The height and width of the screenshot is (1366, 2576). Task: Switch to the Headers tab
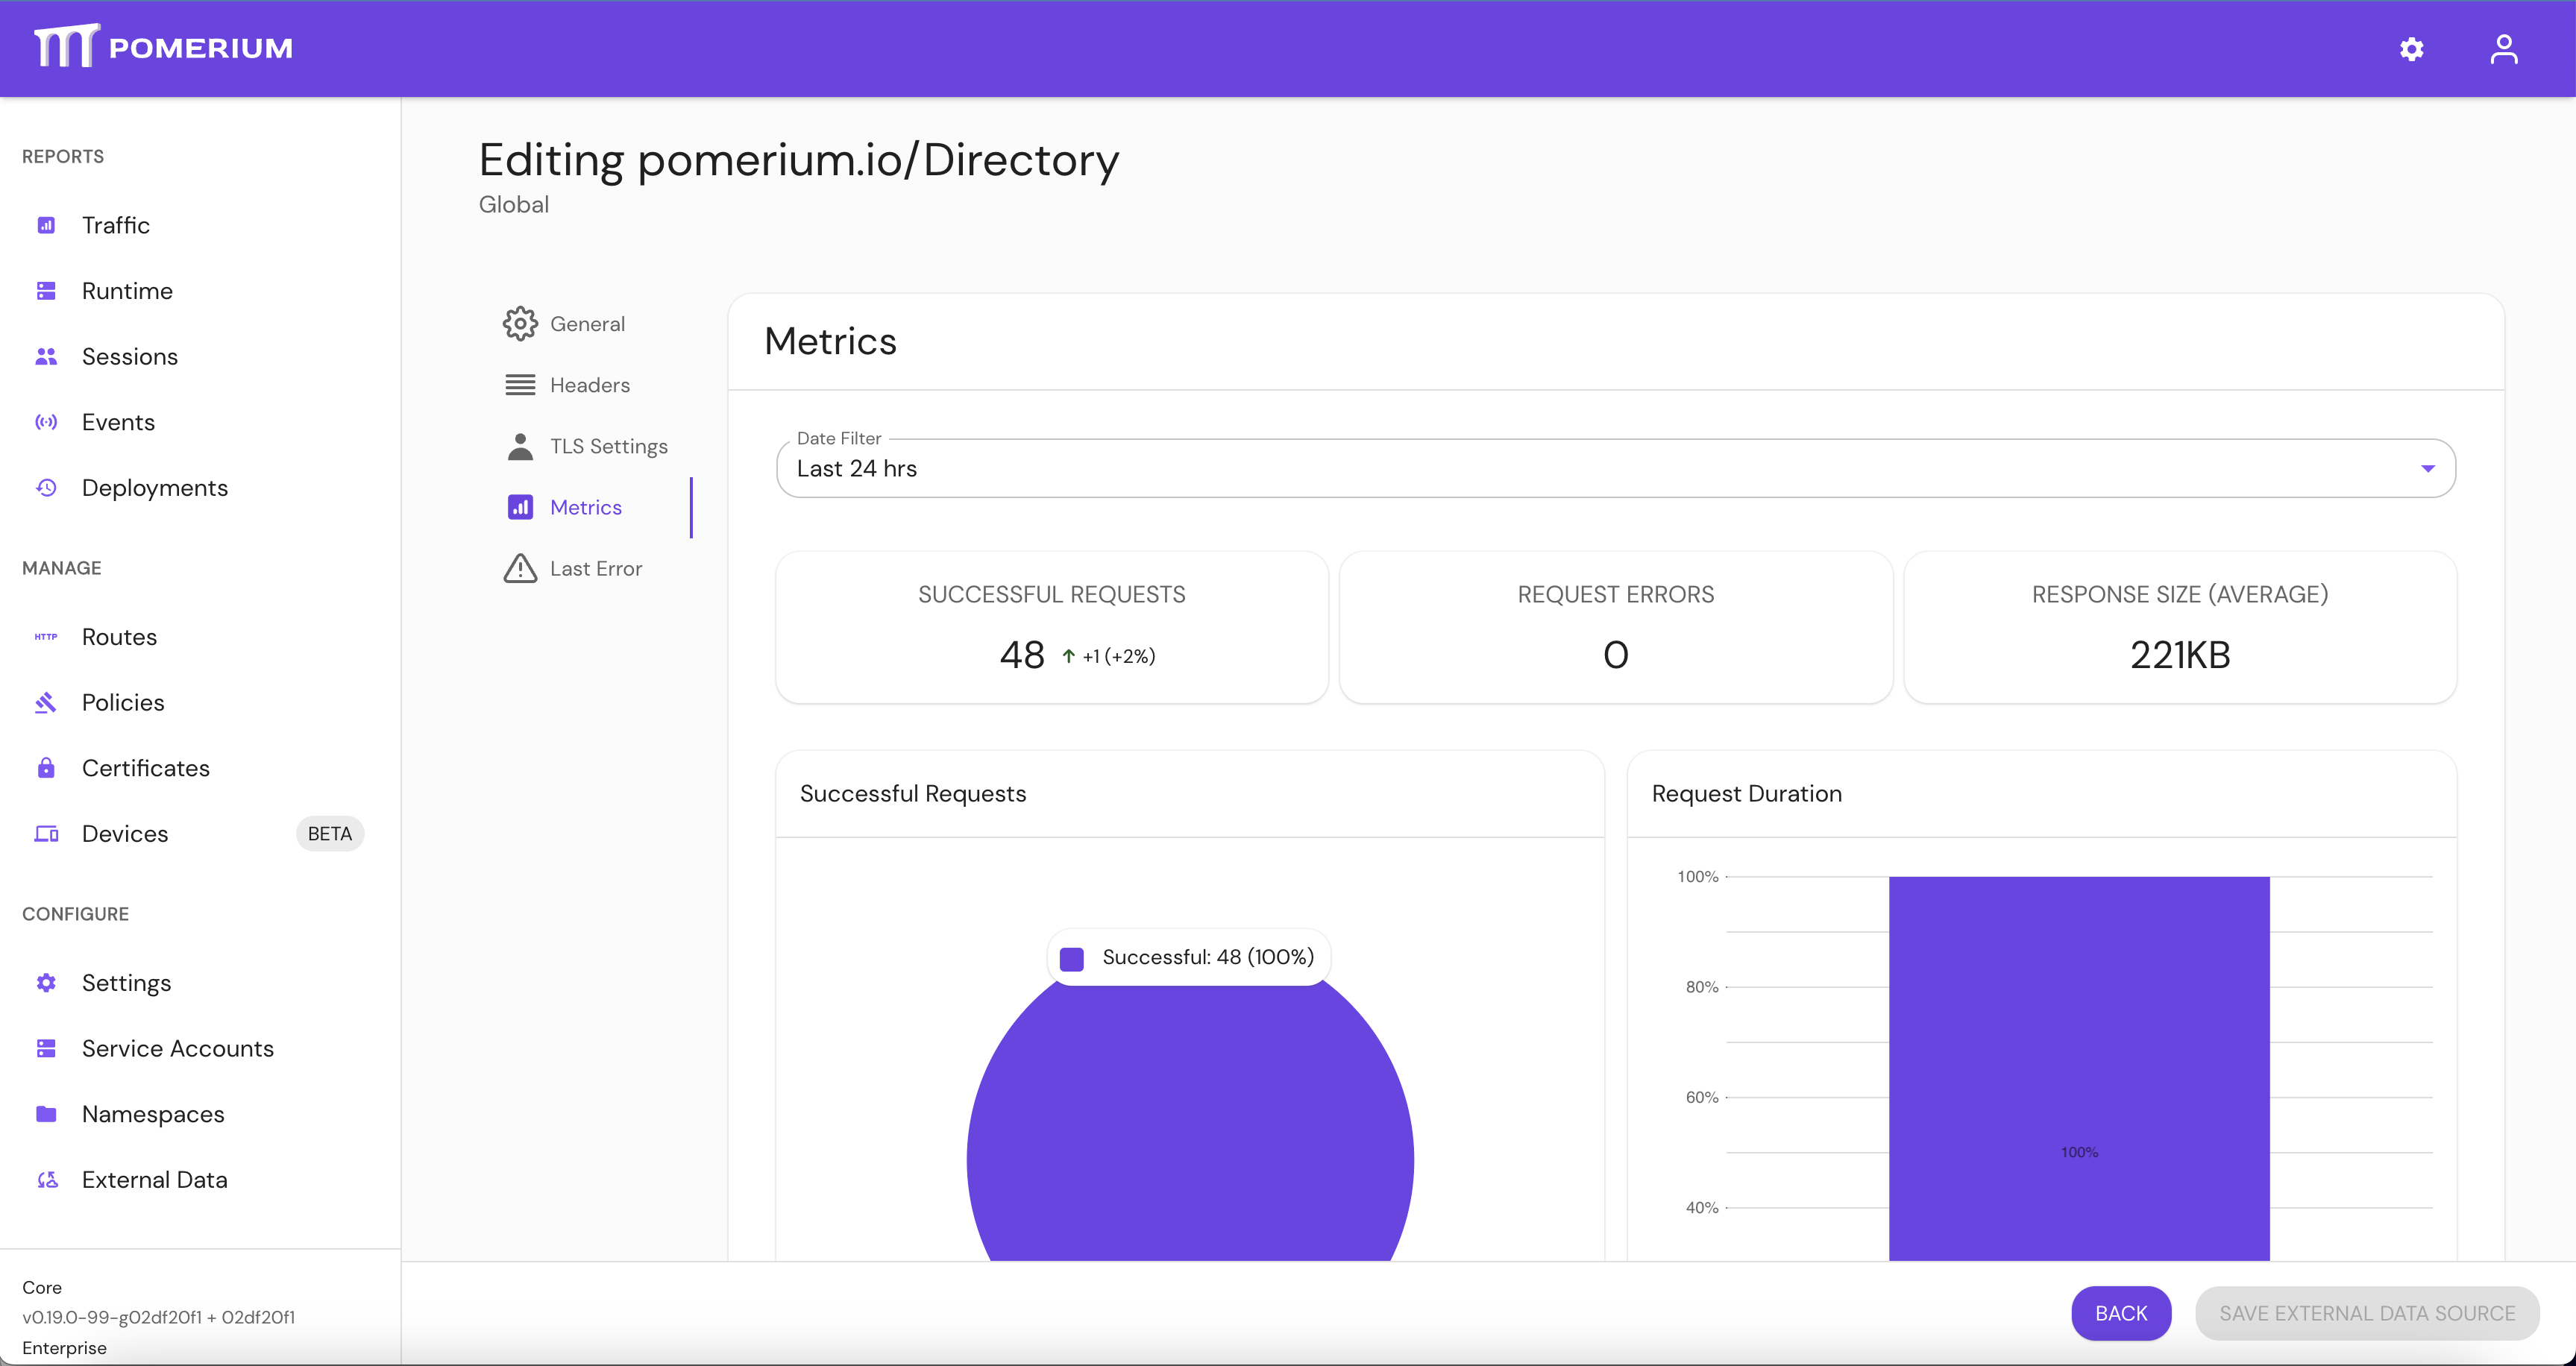point(589,385)
